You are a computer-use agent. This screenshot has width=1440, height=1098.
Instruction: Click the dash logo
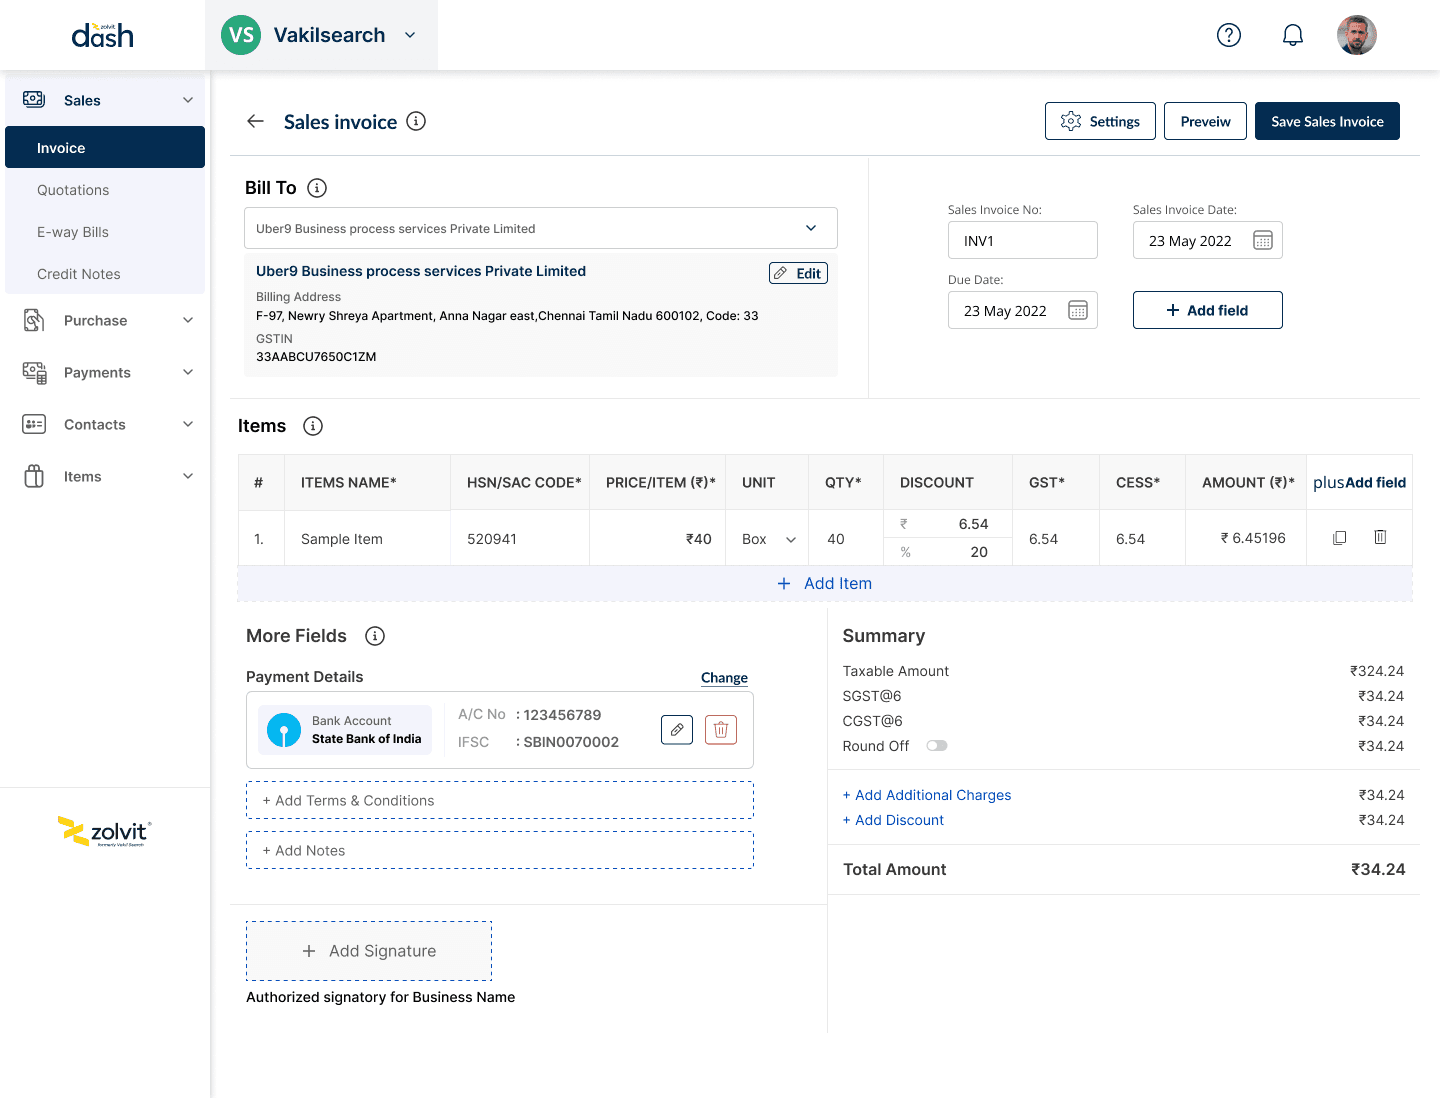click(x=102, y=36)
